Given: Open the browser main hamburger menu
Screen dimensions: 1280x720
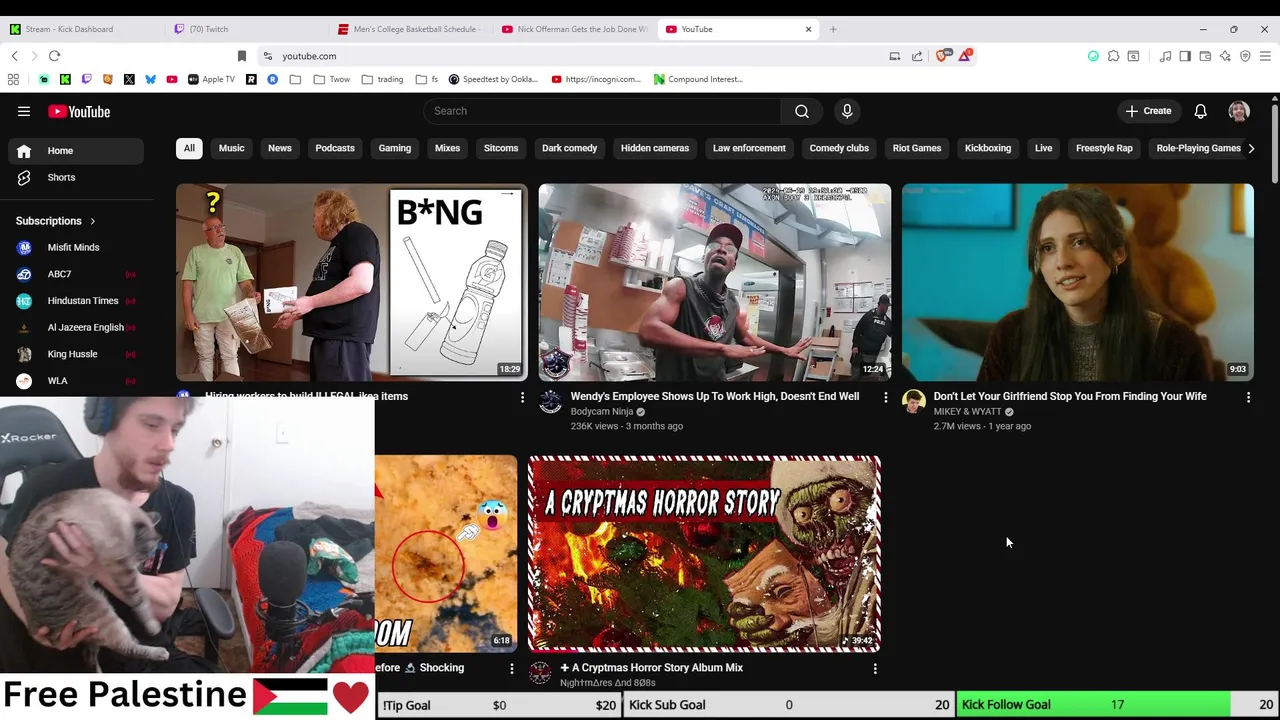Looking at the screenshot, I should [1266, 56].
